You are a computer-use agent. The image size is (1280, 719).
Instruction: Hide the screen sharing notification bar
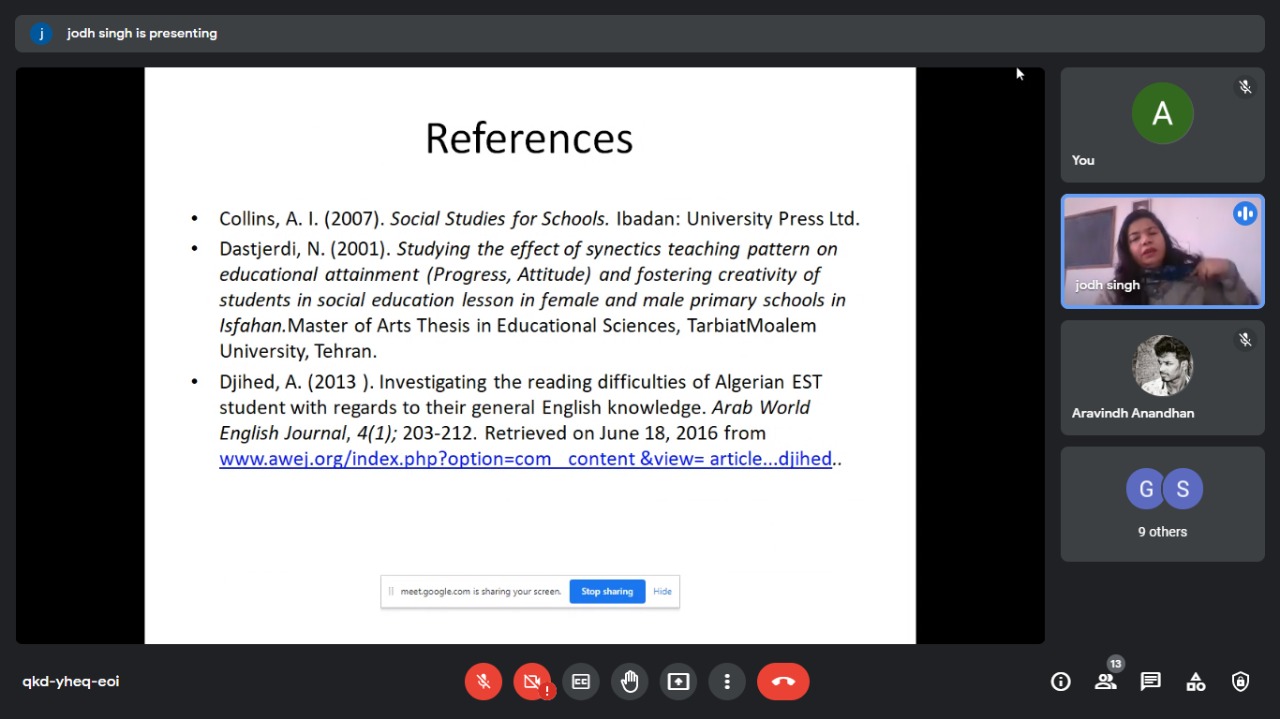click(662, 591)
